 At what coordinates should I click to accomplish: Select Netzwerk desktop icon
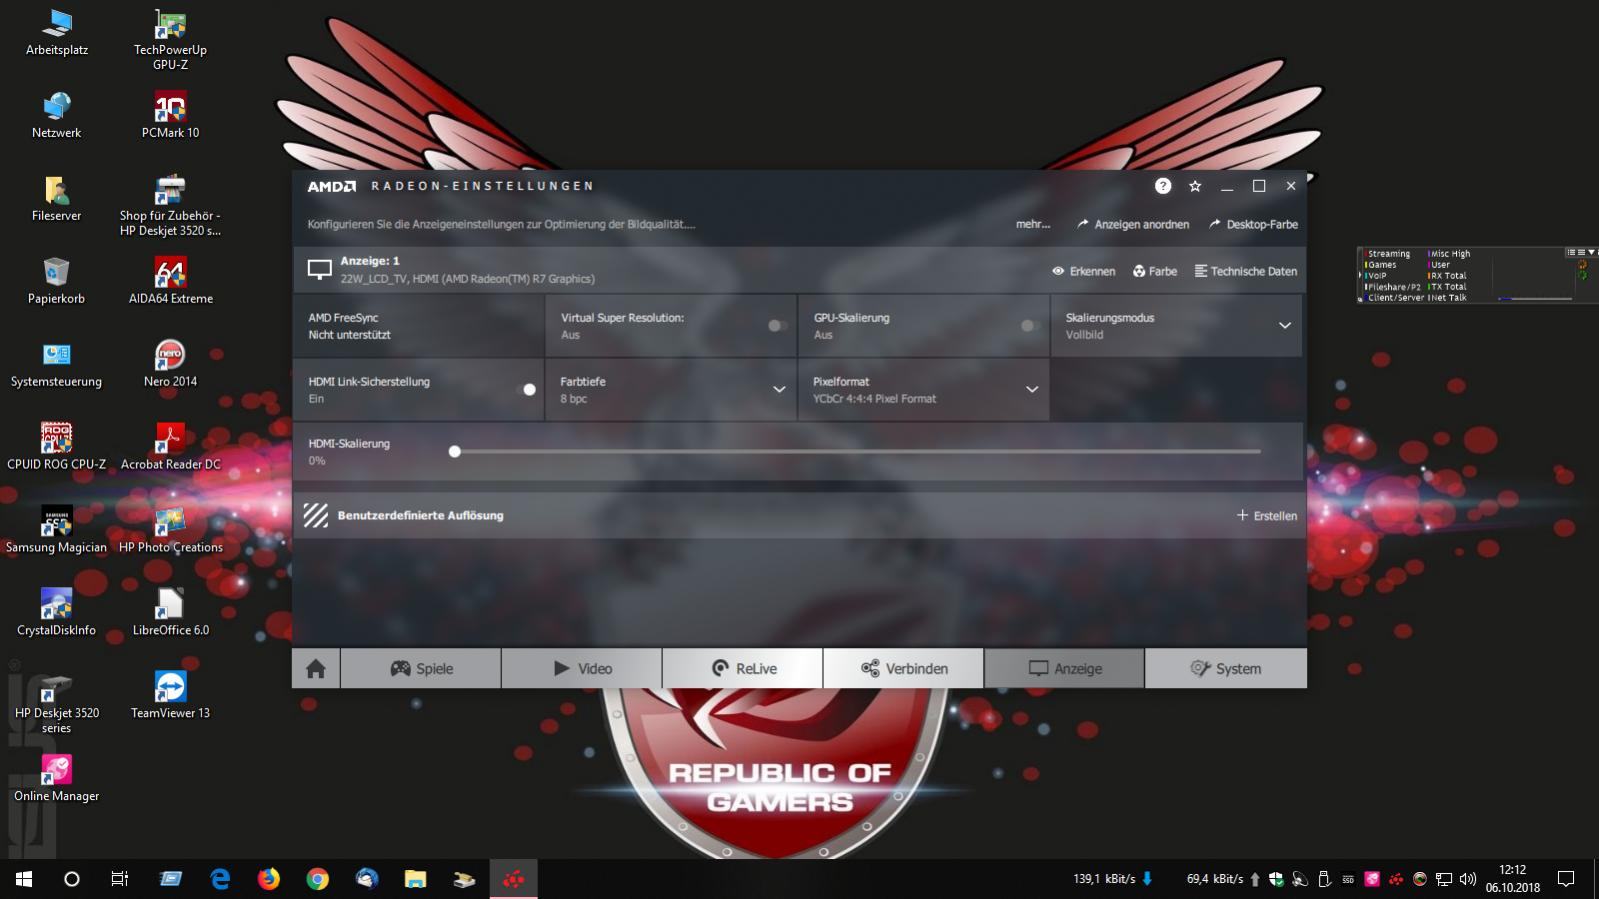tap(57, 115)
